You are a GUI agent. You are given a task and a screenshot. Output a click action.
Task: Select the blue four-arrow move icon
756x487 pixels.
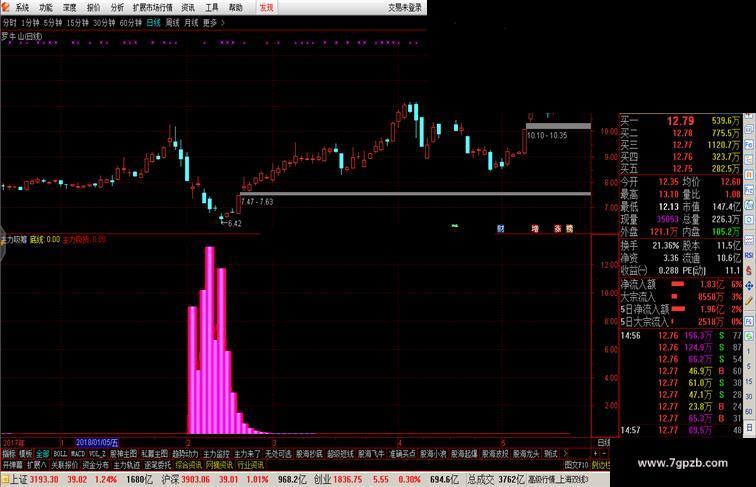(749, 285)
